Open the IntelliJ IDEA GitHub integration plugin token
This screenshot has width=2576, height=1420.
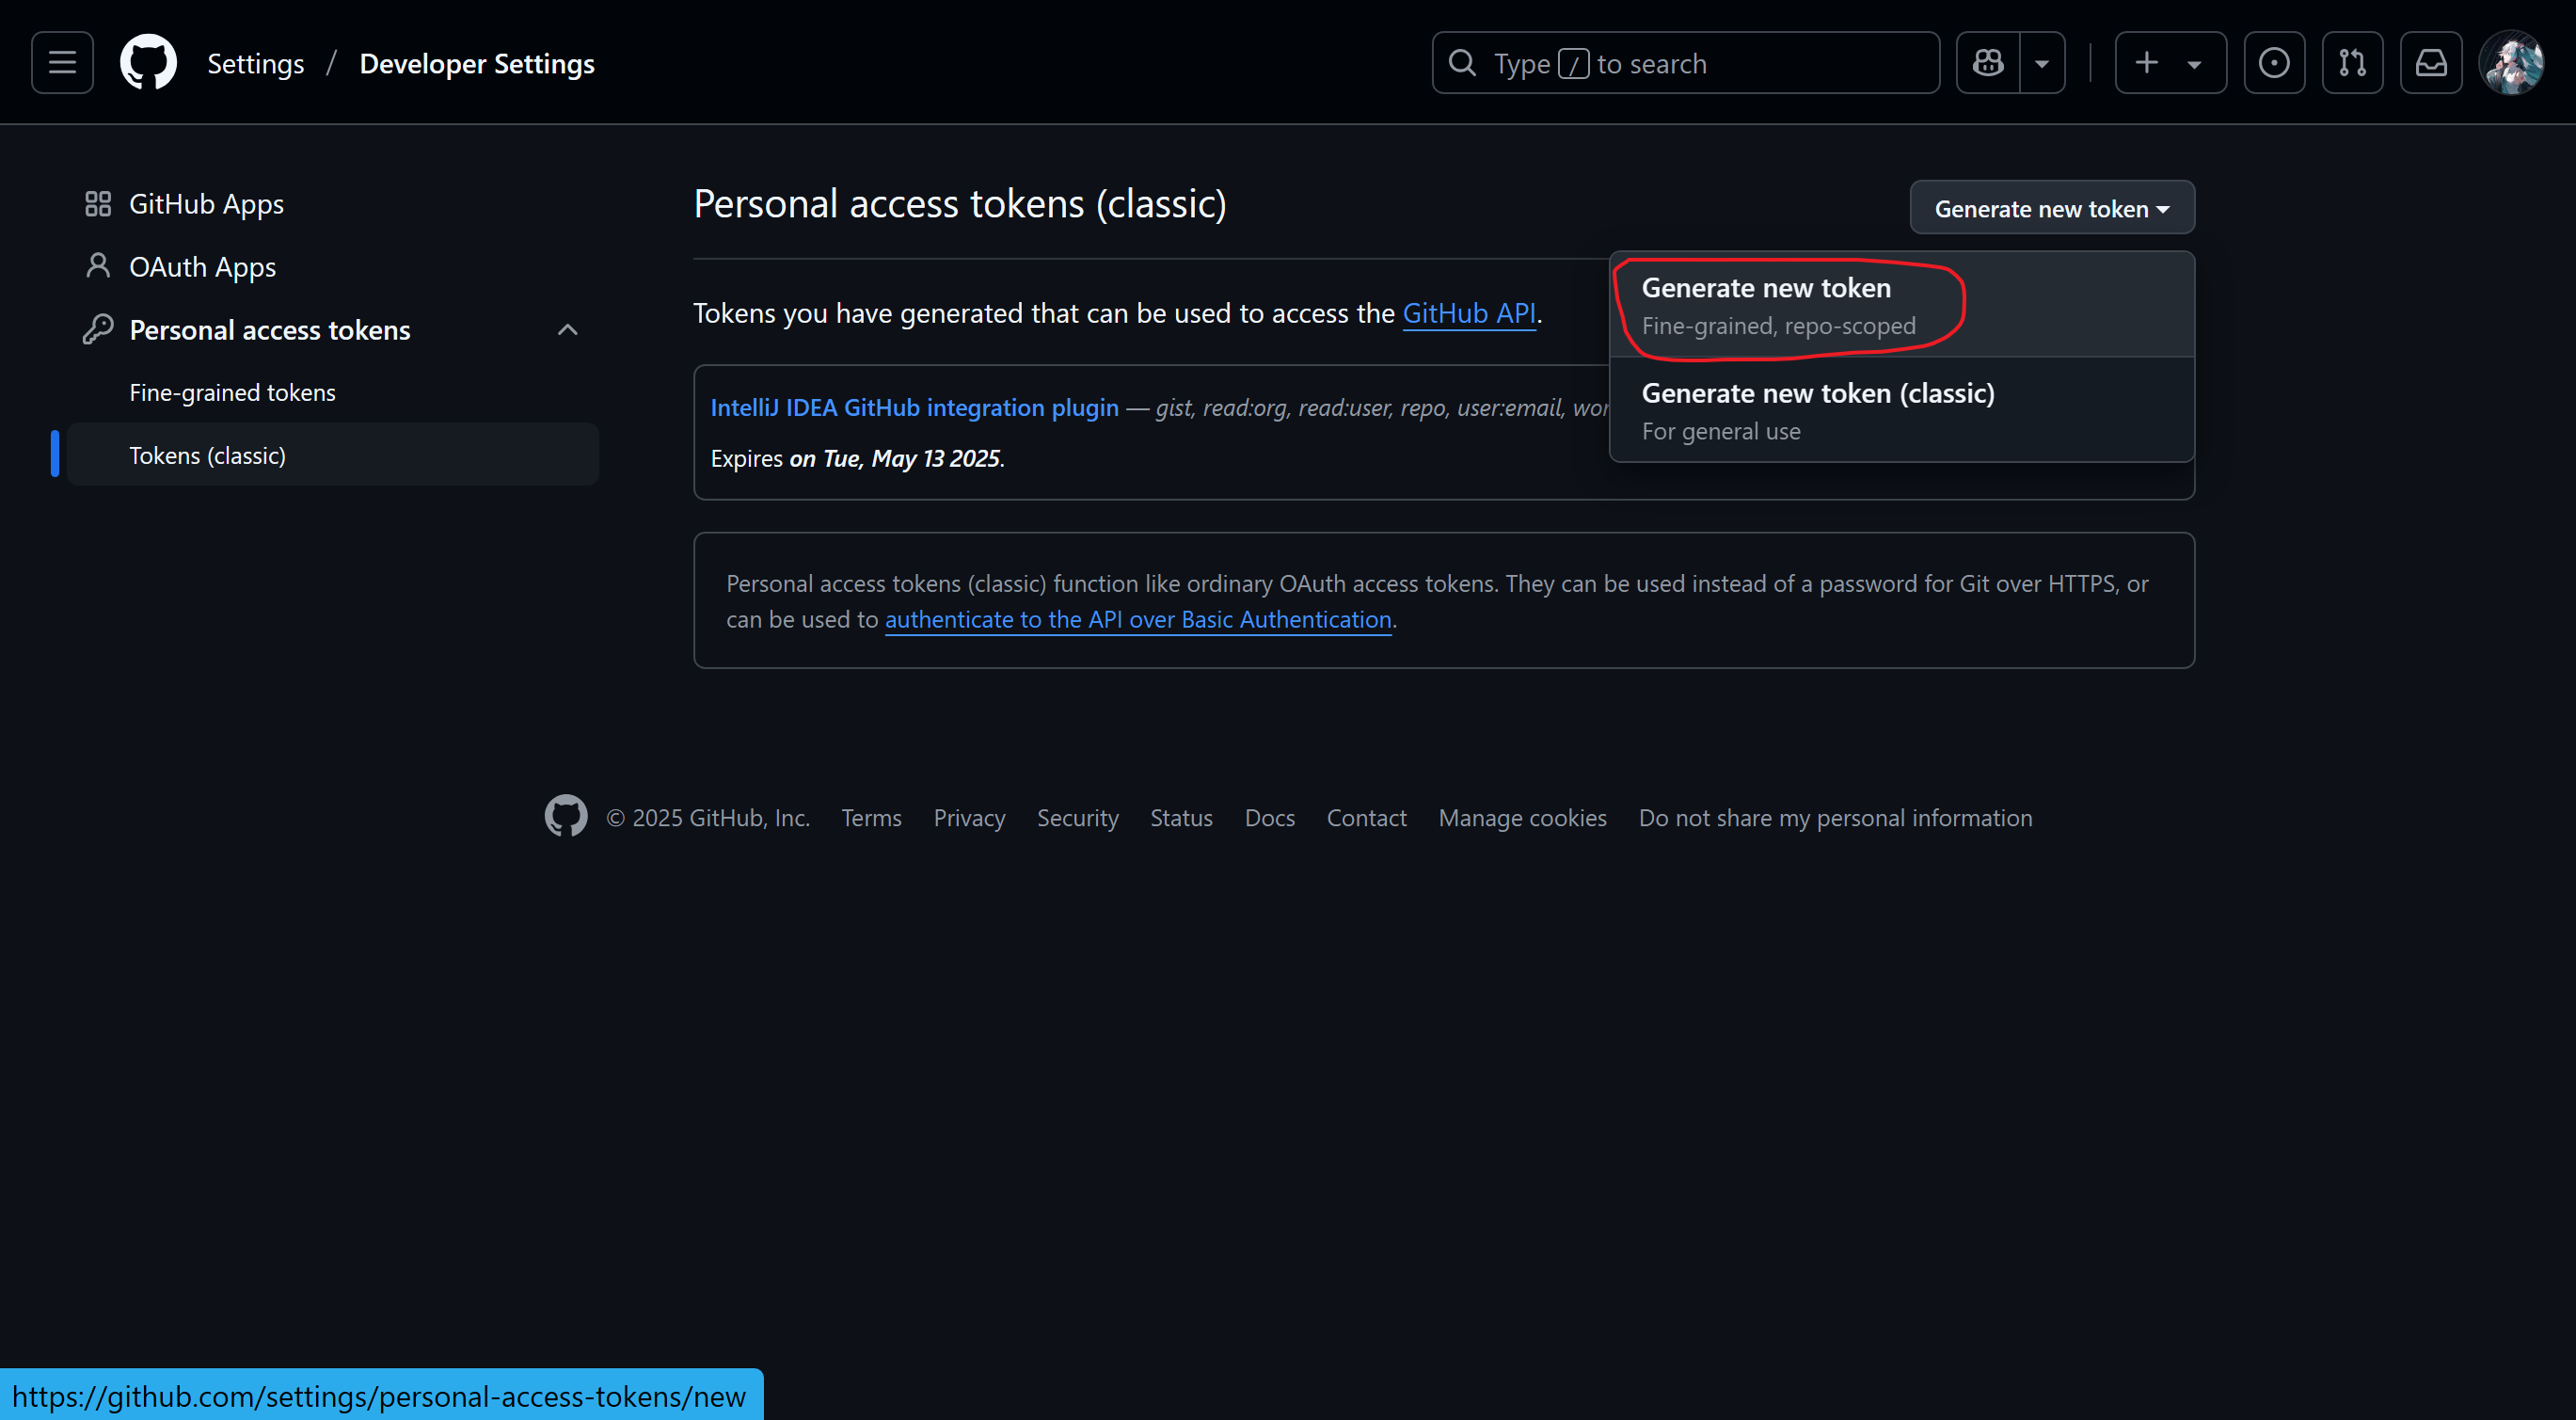(914, 407)
